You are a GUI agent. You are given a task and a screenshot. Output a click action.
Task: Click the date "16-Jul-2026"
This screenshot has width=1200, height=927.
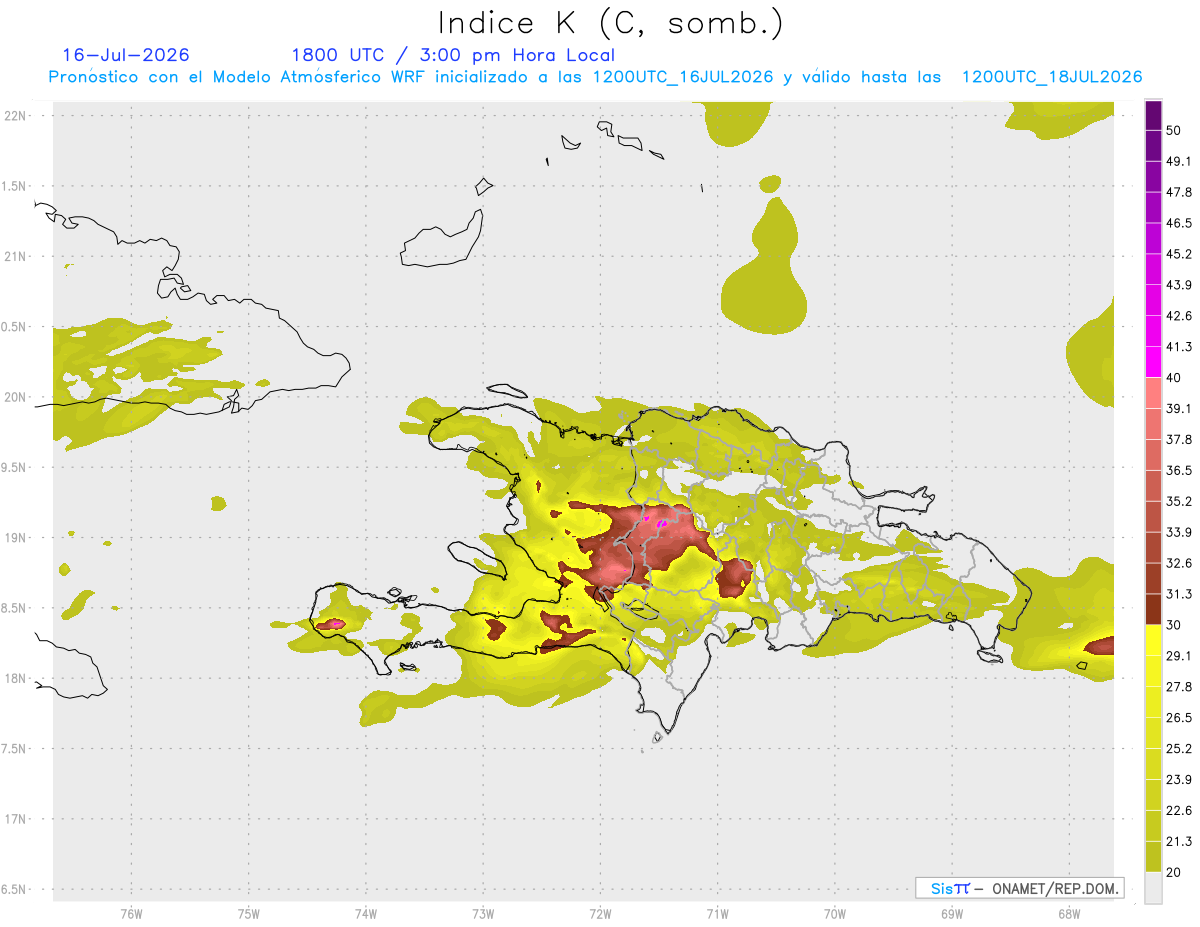click(x=126, y=55)
